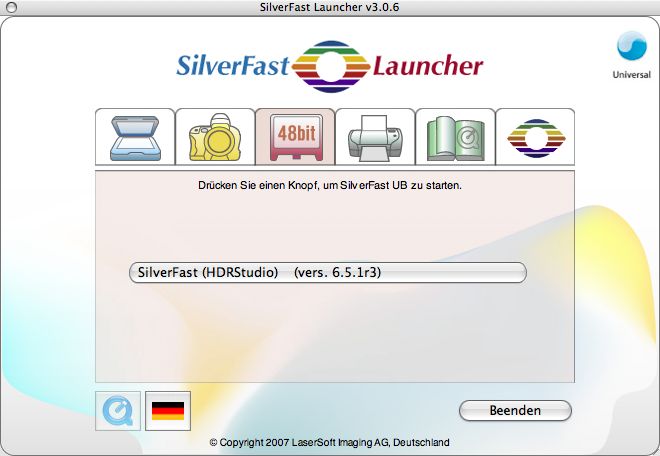Screen dimensions: 660x456
Task: Click the blue Universal binary icon
Action: [x=631, y=47]
